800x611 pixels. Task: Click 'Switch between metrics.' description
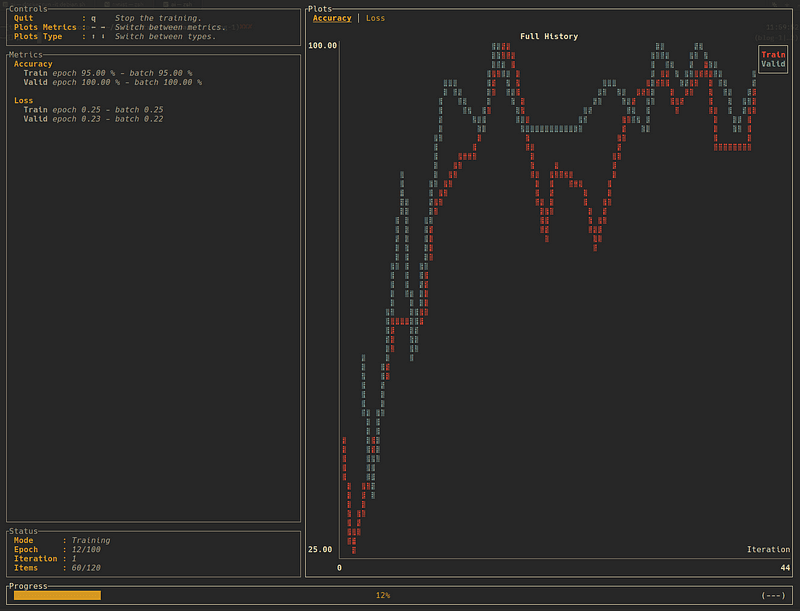[x=170, y=27]
